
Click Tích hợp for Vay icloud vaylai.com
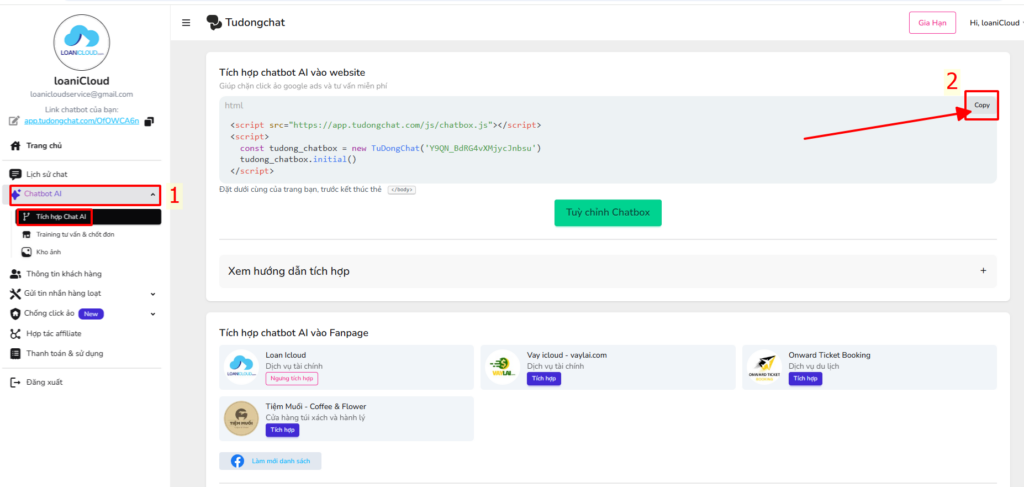click(x=543, y=379)
